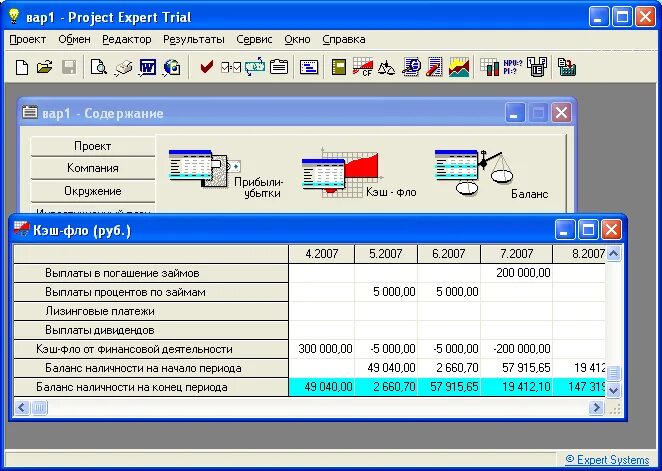662x471 pixels.
Task: Open the CF cash-flow toolbar icon
Action: [x=363, y=67]
